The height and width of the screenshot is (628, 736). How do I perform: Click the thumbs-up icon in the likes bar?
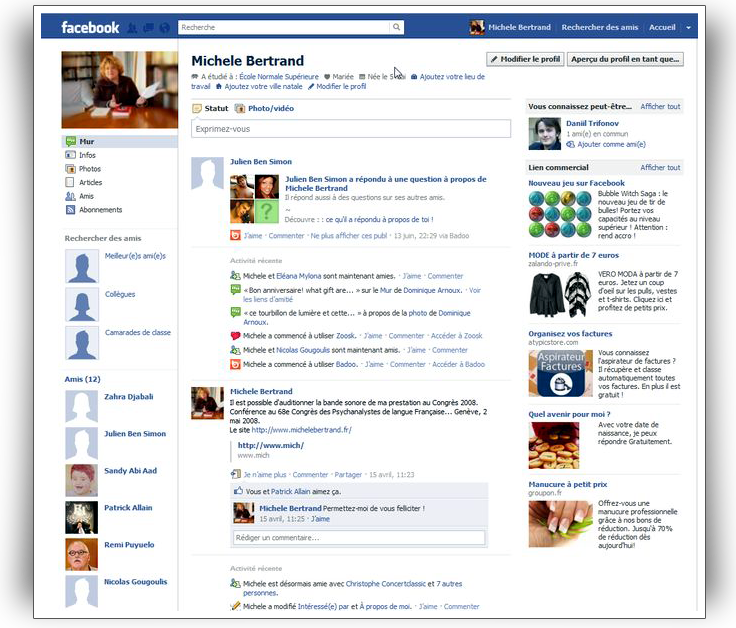pyautogui.click(x=238, y=491)
